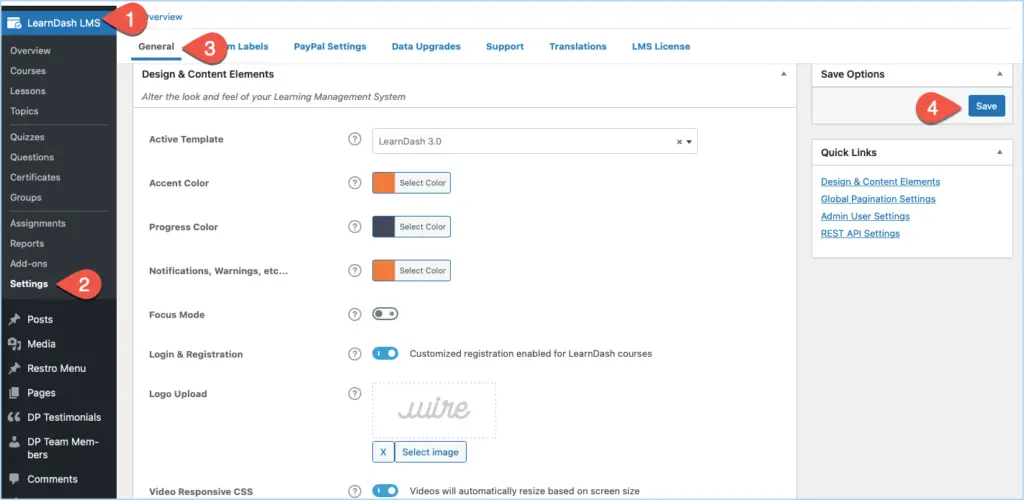The width and height of the screenshot is (1024, 500).
Task: Collapse the Quick Links panel
Action: pyautogui.click(x=999, y=152)
